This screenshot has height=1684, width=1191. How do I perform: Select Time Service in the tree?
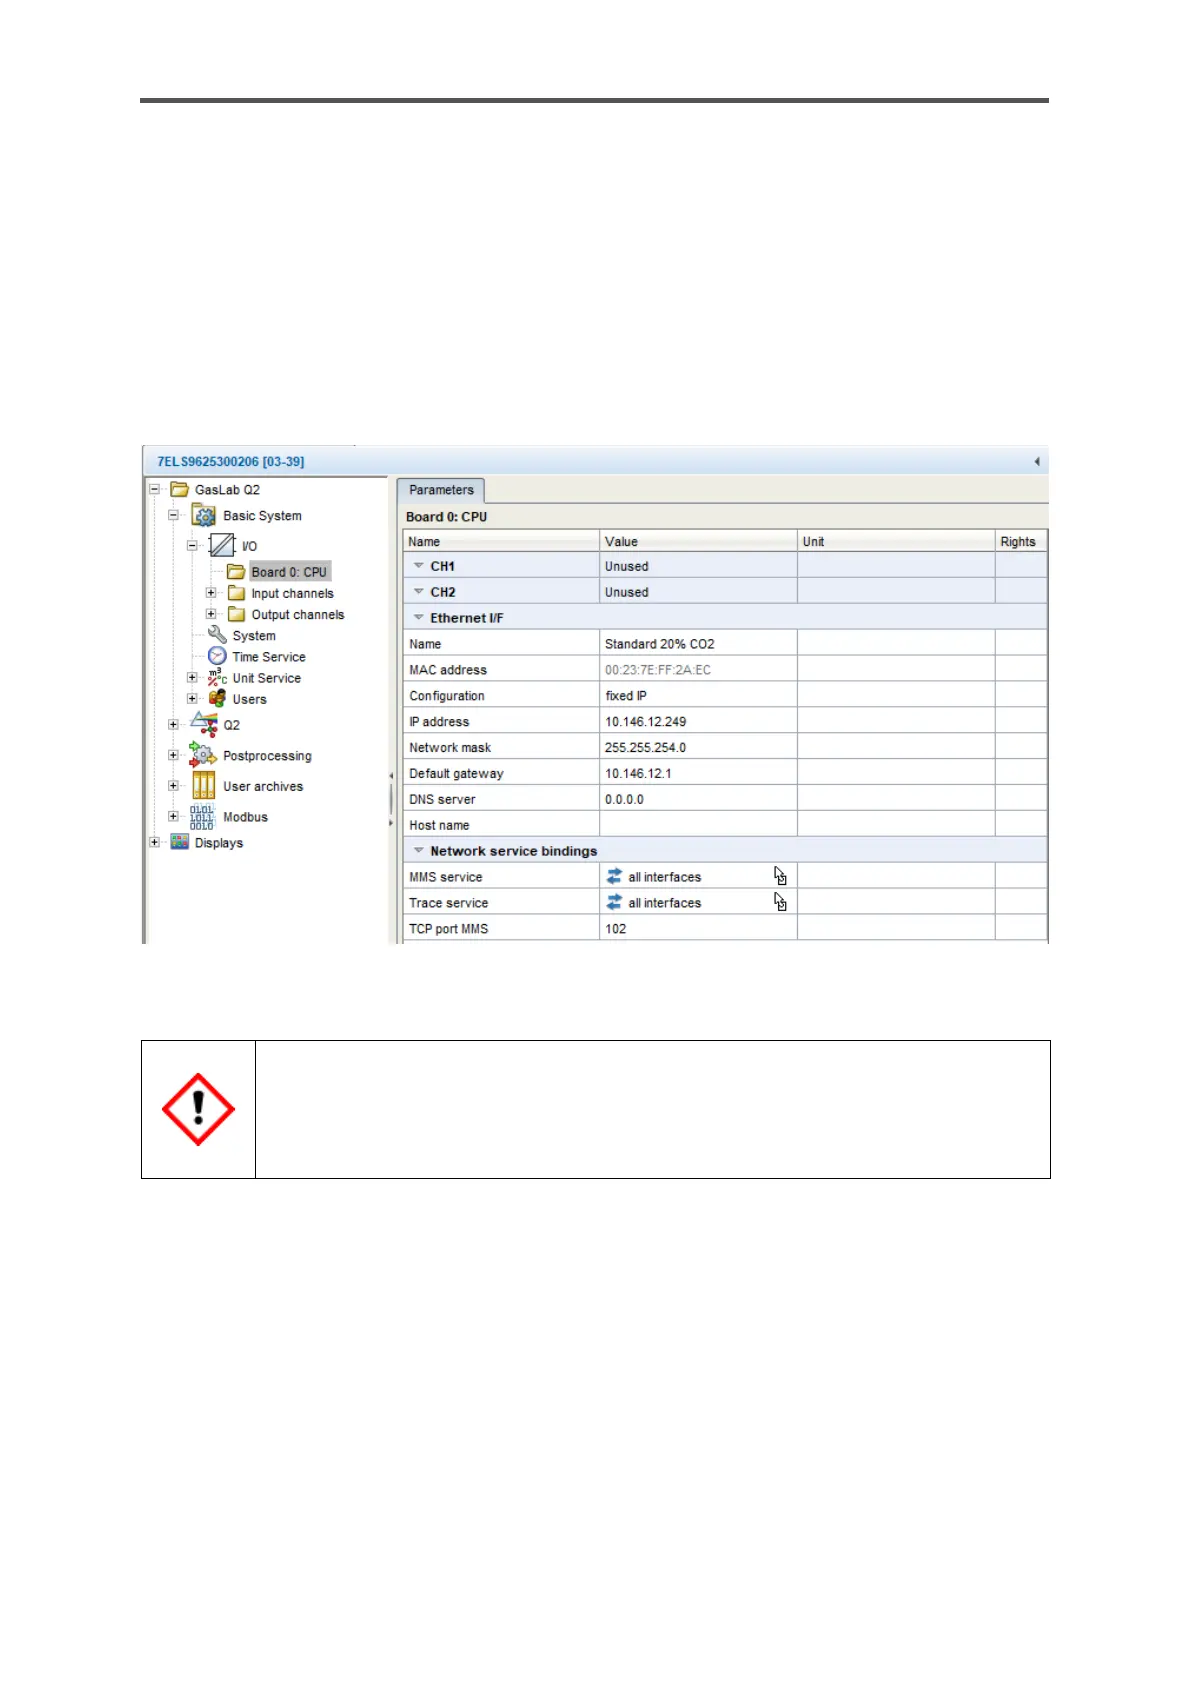click(269, 657)
